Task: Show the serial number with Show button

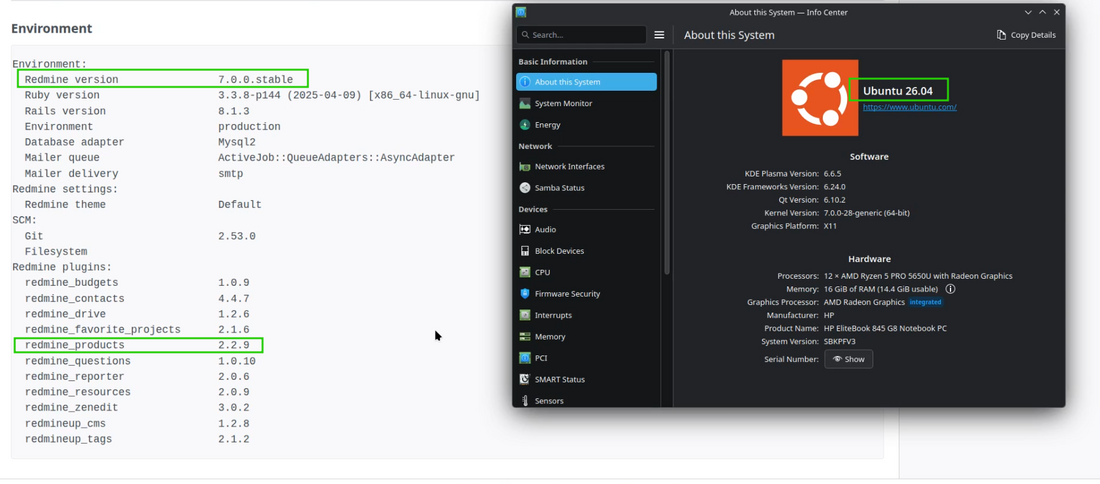Action: click(849, 359)
